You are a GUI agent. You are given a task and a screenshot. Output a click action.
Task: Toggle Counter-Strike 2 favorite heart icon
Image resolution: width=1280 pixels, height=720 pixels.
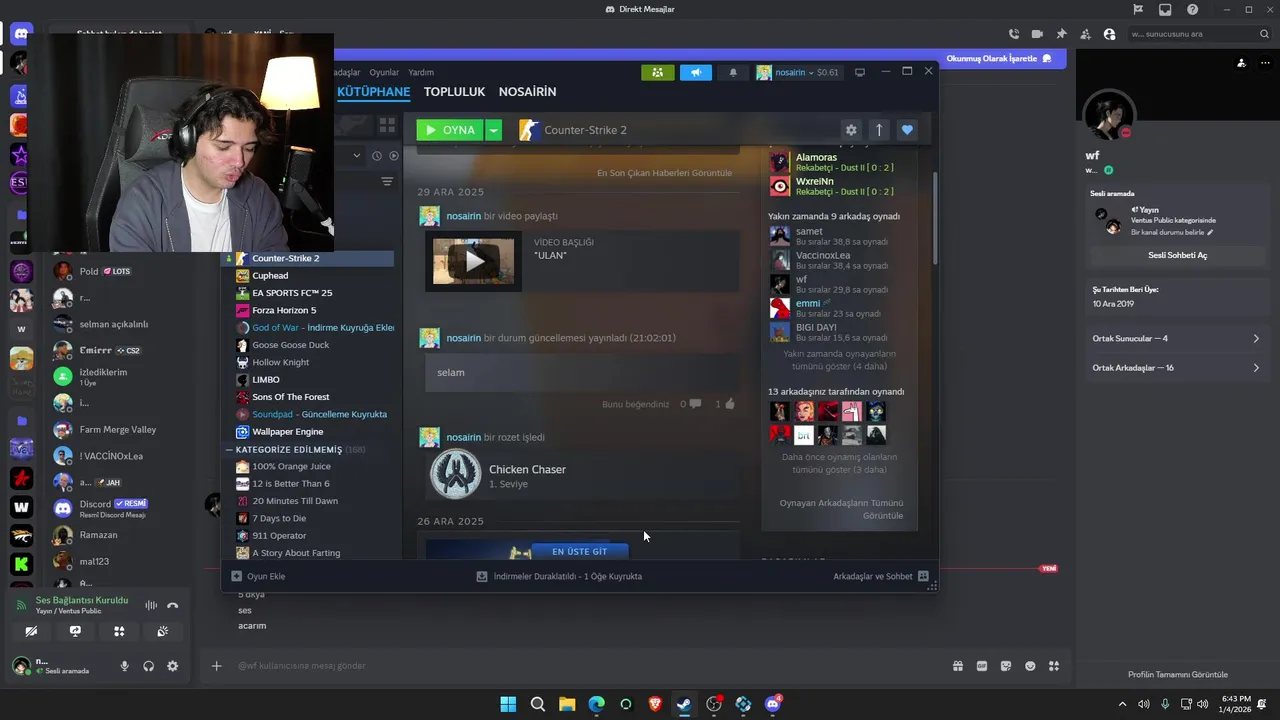click(907, 130)
